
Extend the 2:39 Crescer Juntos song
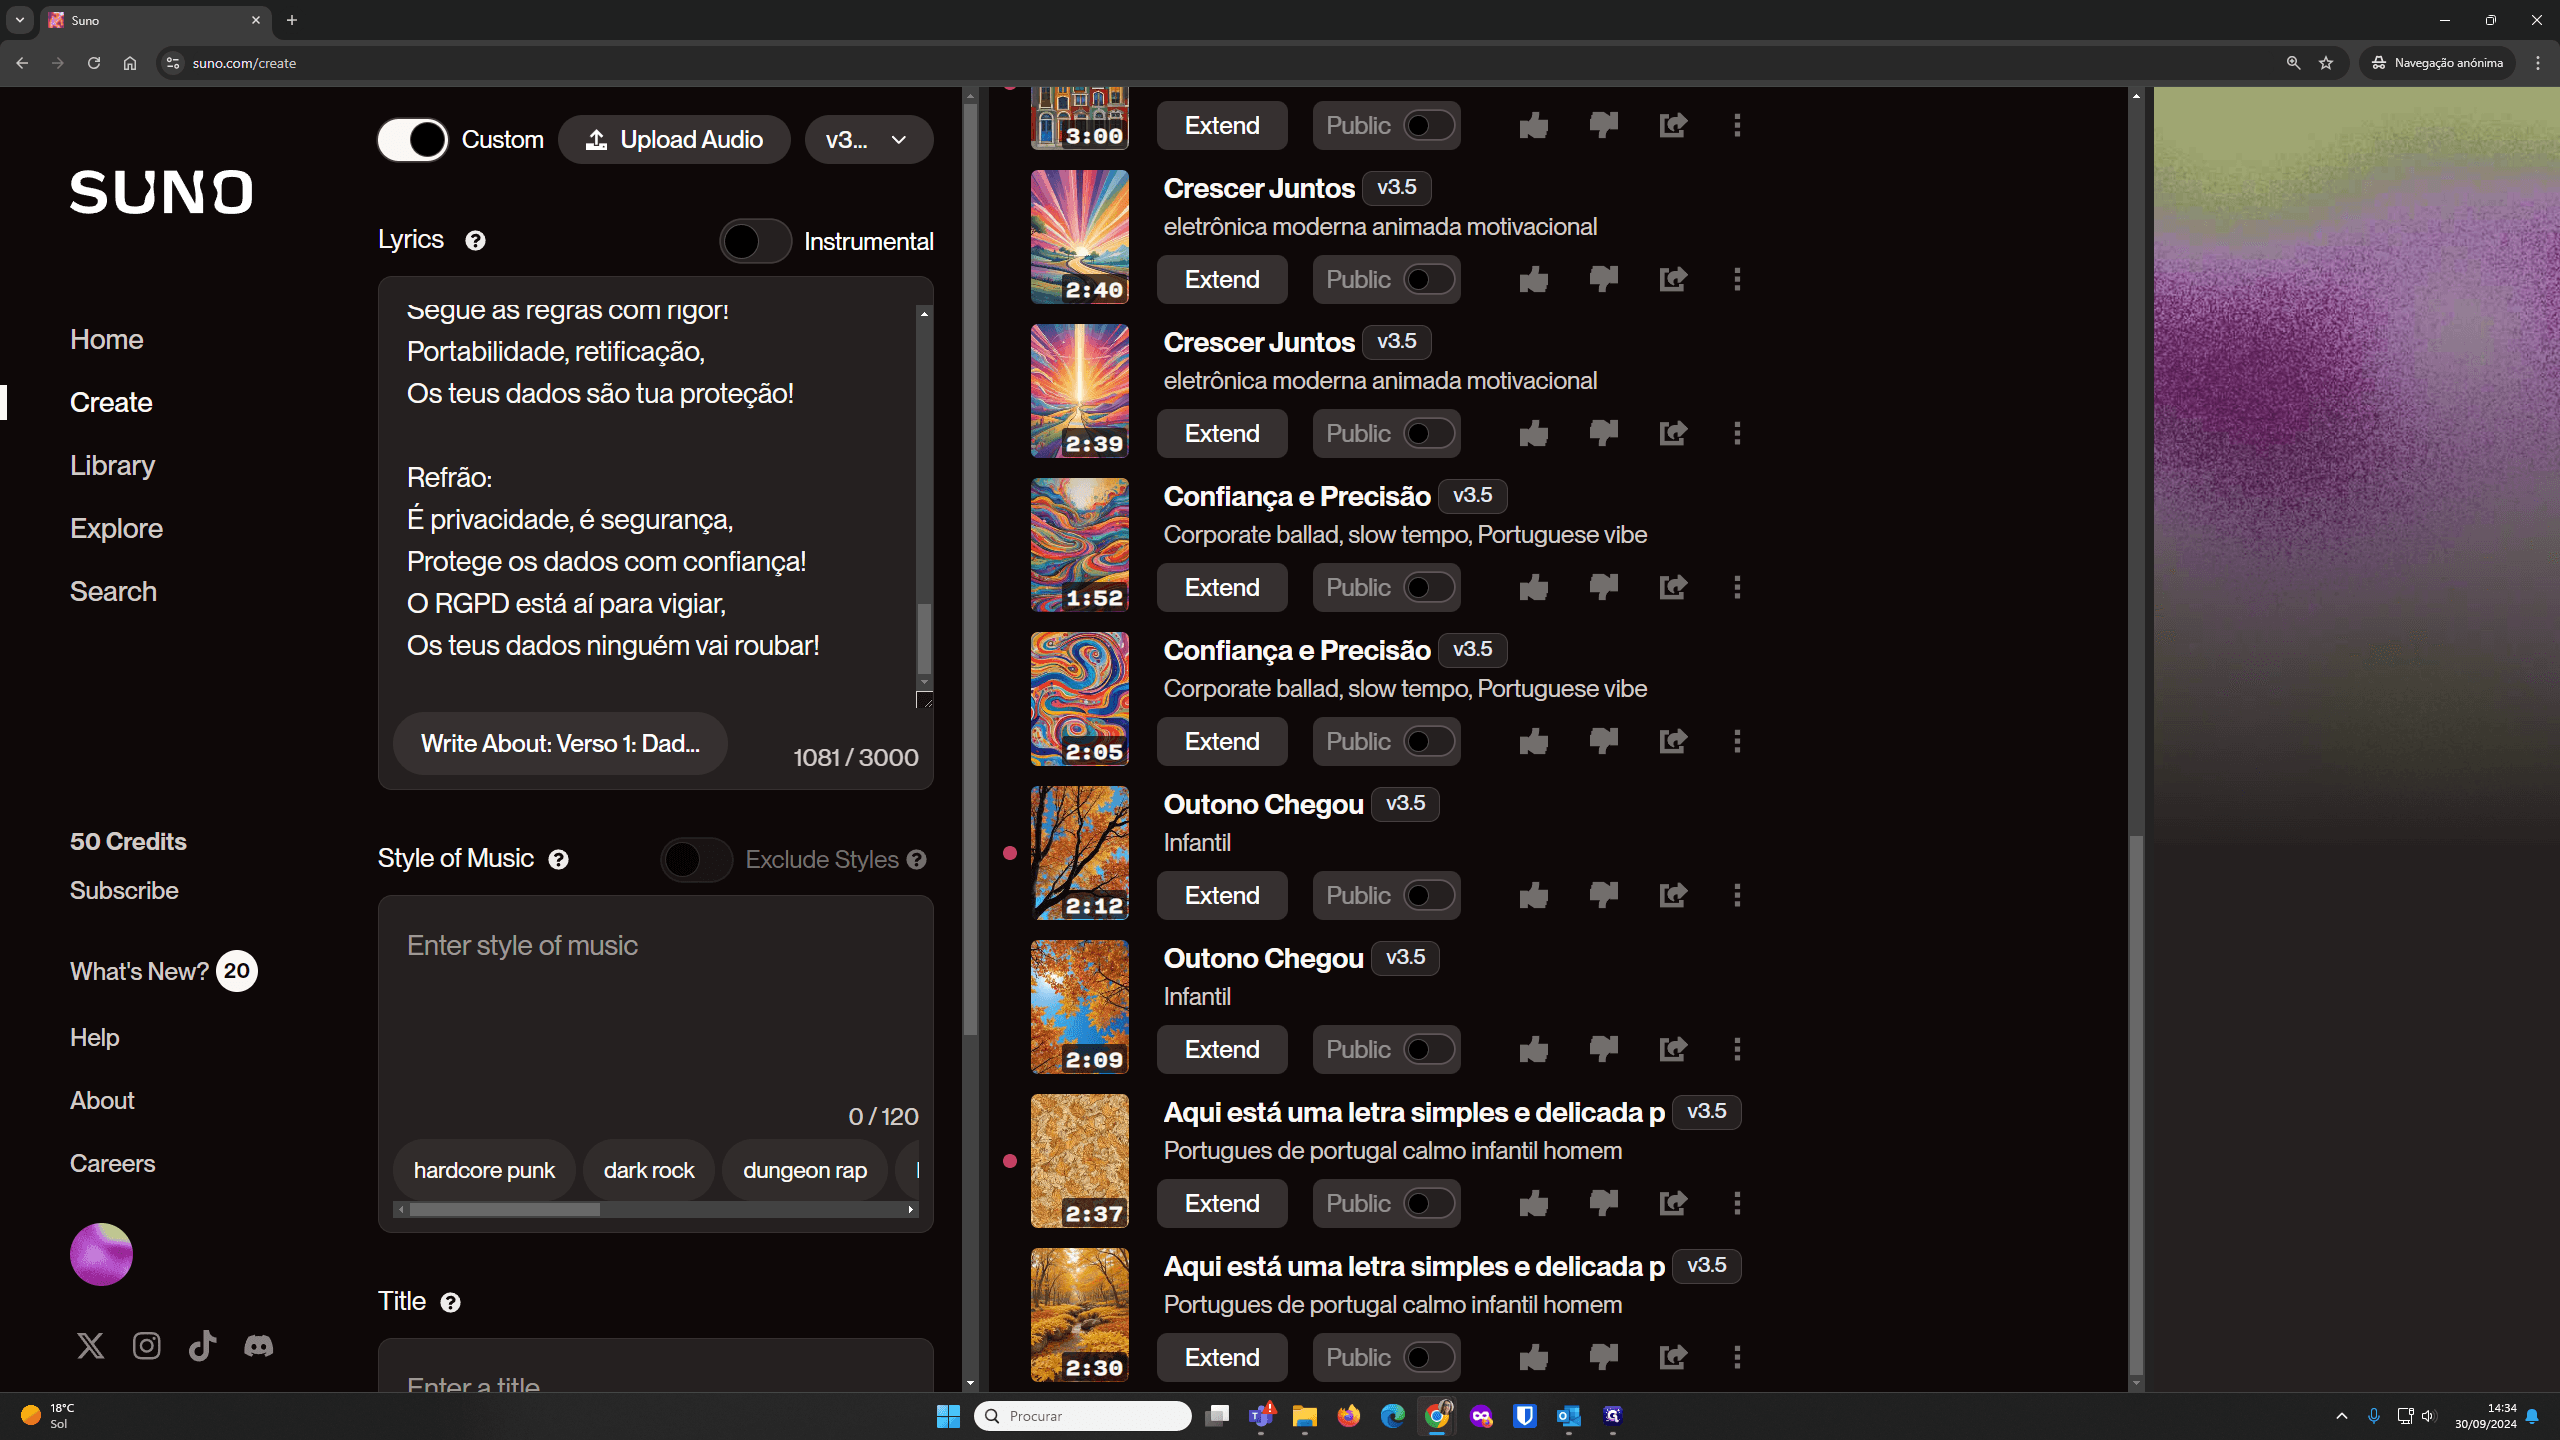tap(1222, 433)
